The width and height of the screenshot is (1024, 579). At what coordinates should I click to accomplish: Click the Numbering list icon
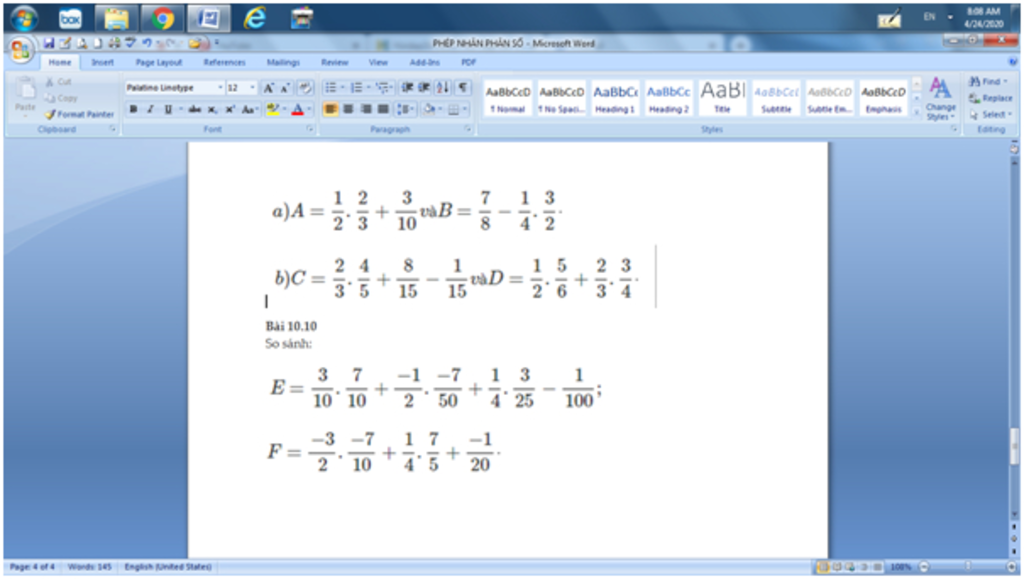[357, 87]
